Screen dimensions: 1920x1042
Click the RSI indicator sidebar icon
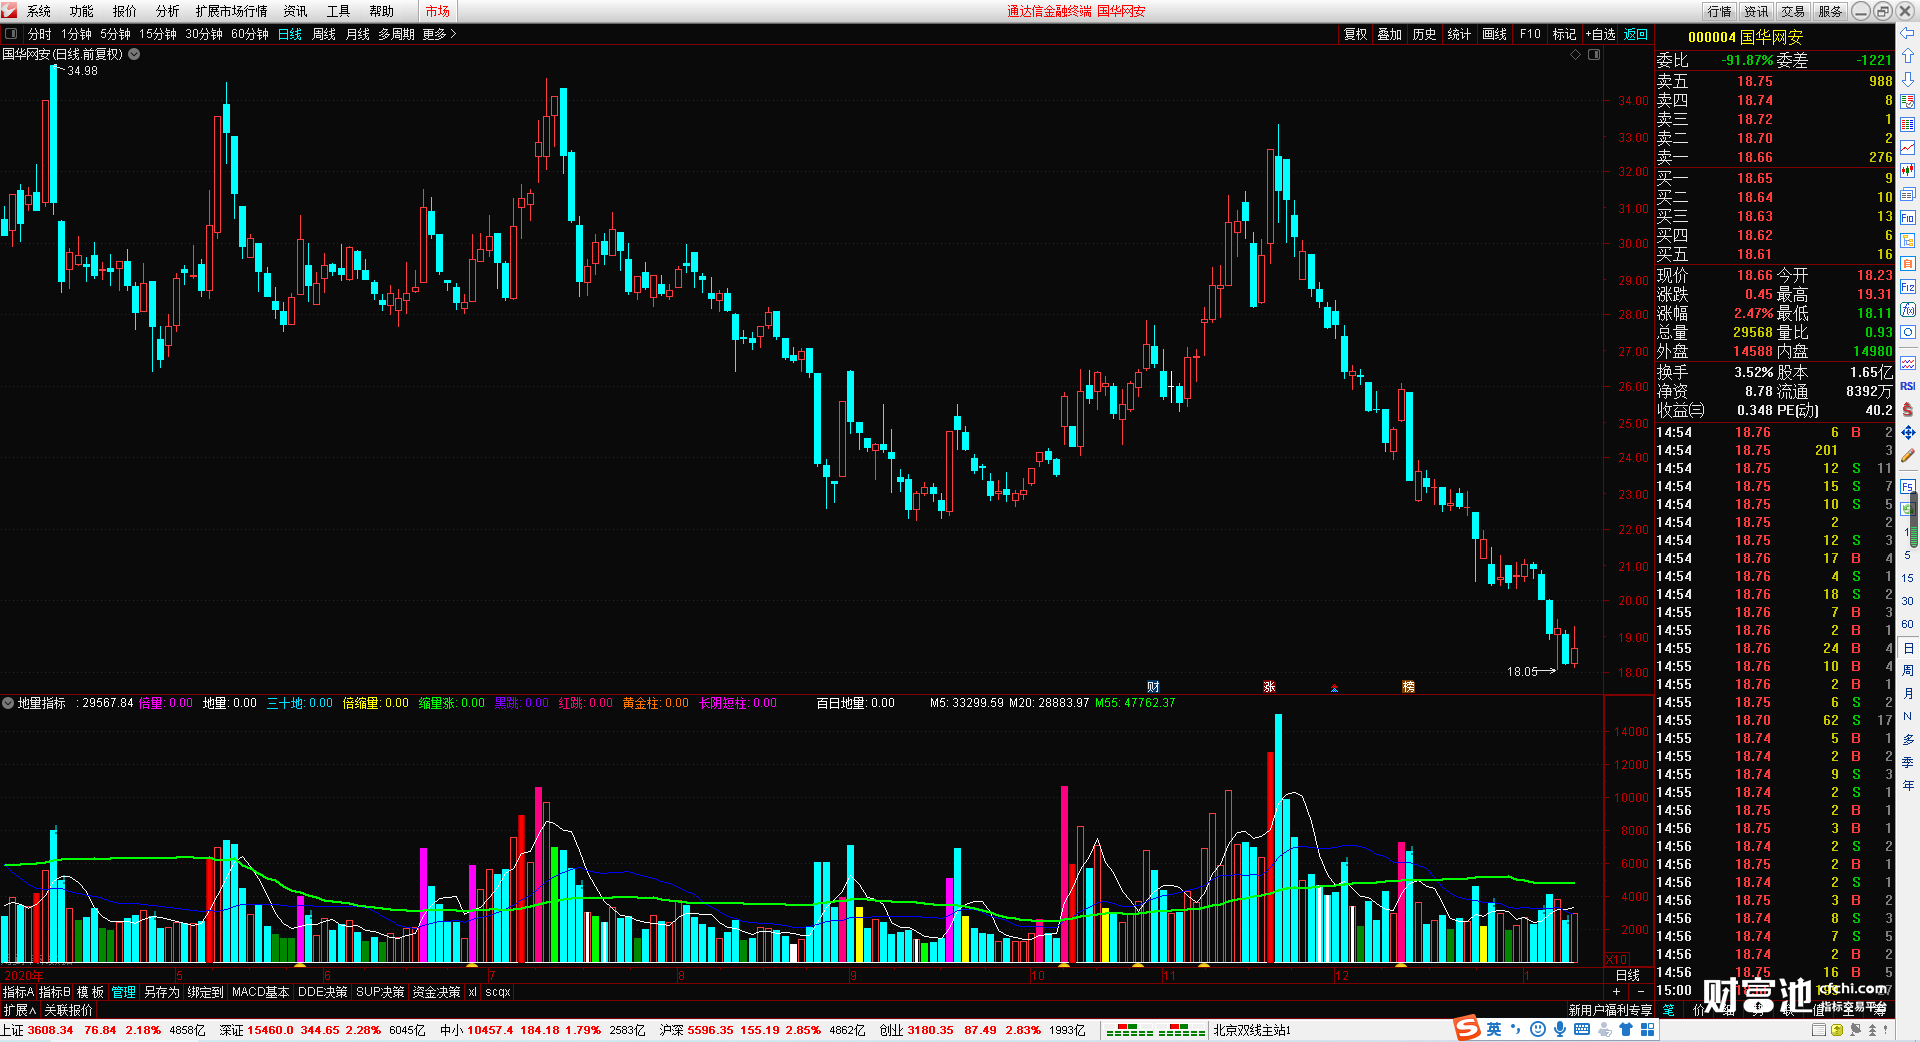[x=1907, y=386]
